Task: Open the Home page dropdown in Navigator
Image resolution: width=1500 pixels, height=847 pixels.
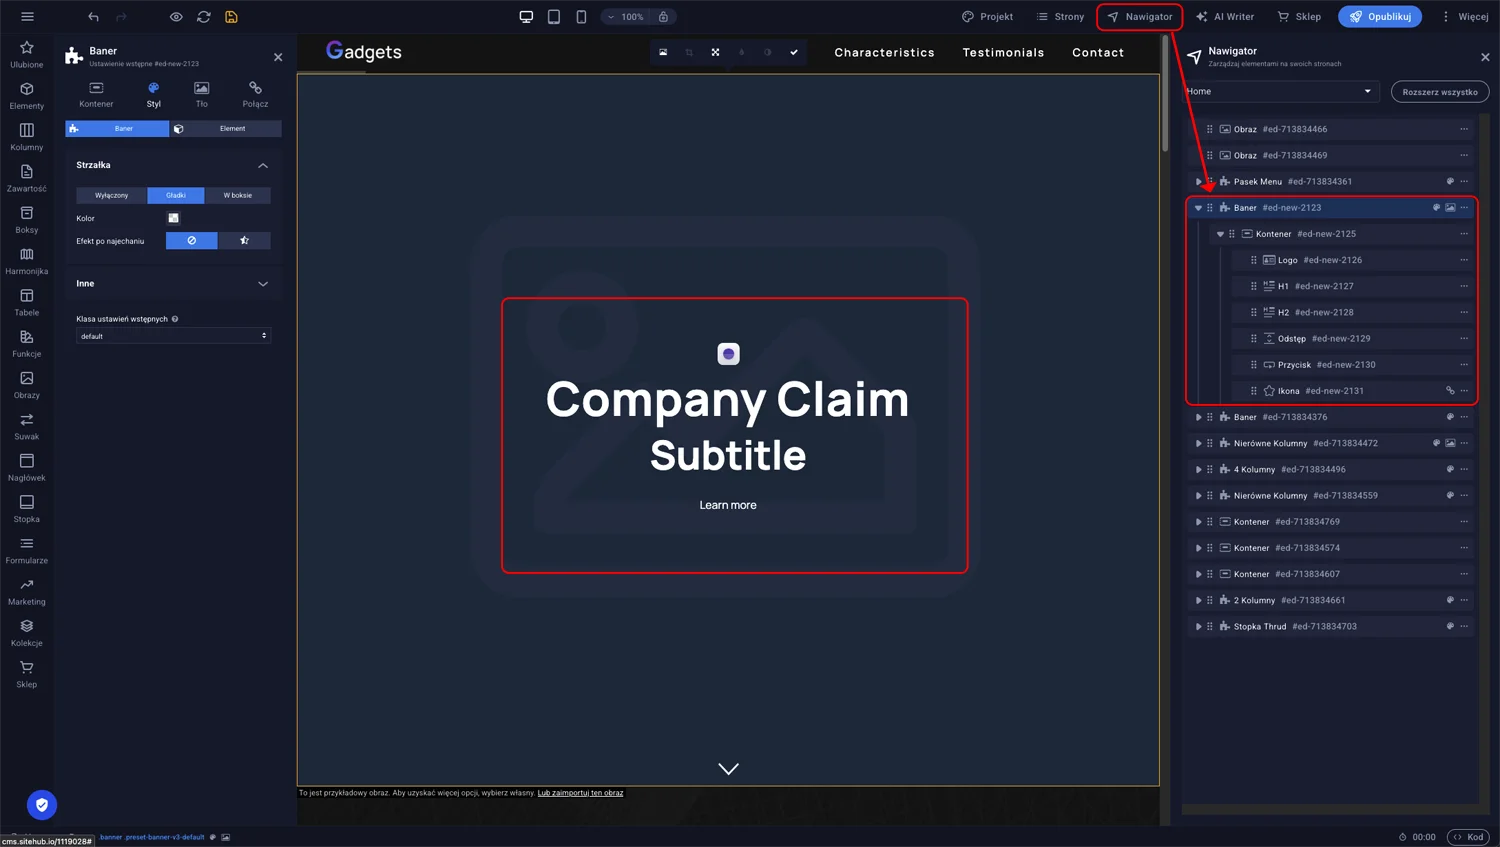Action: click(1281, 91)
